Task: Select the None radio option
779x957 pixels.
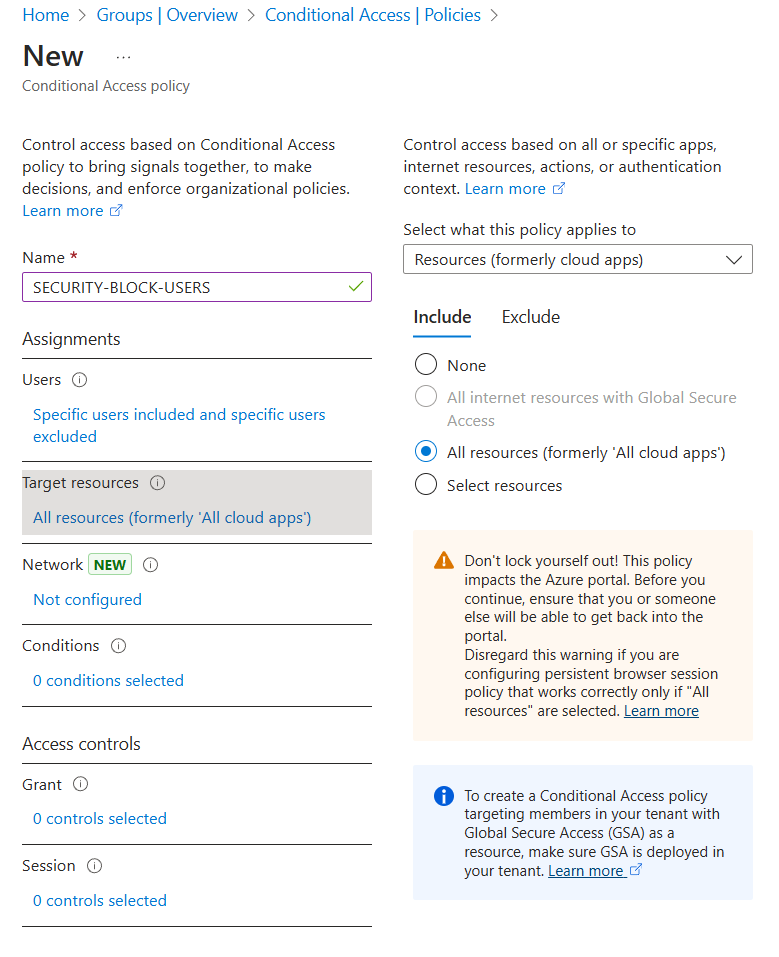Action: point(426,364)
